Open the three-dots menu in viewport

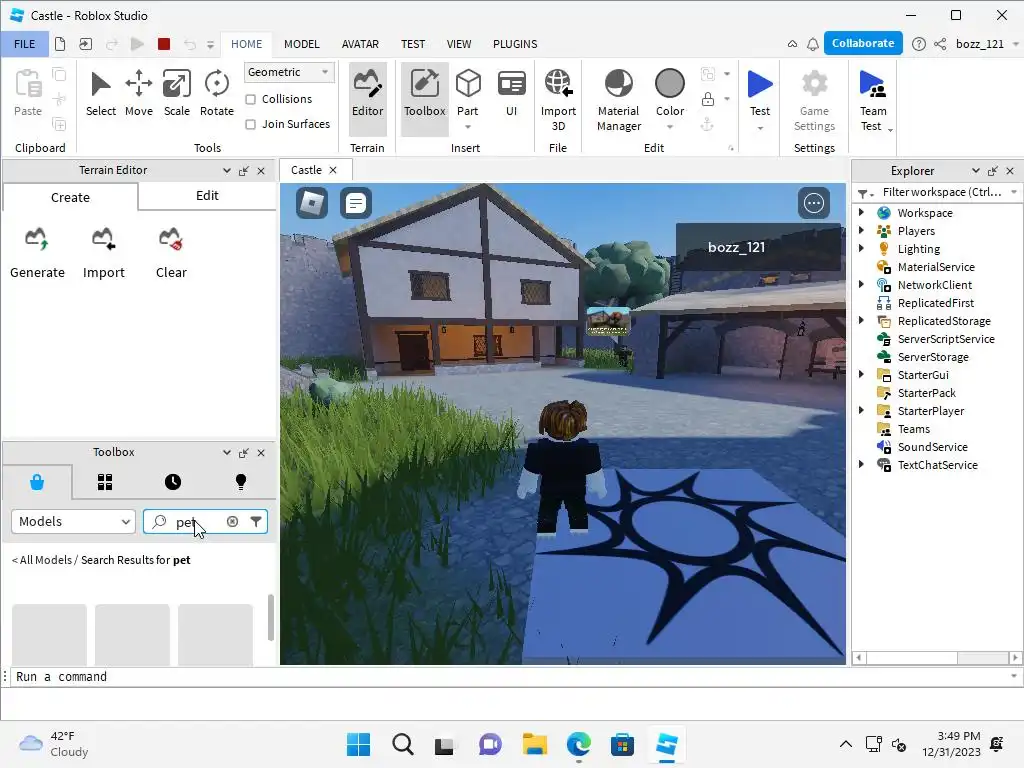814,203
